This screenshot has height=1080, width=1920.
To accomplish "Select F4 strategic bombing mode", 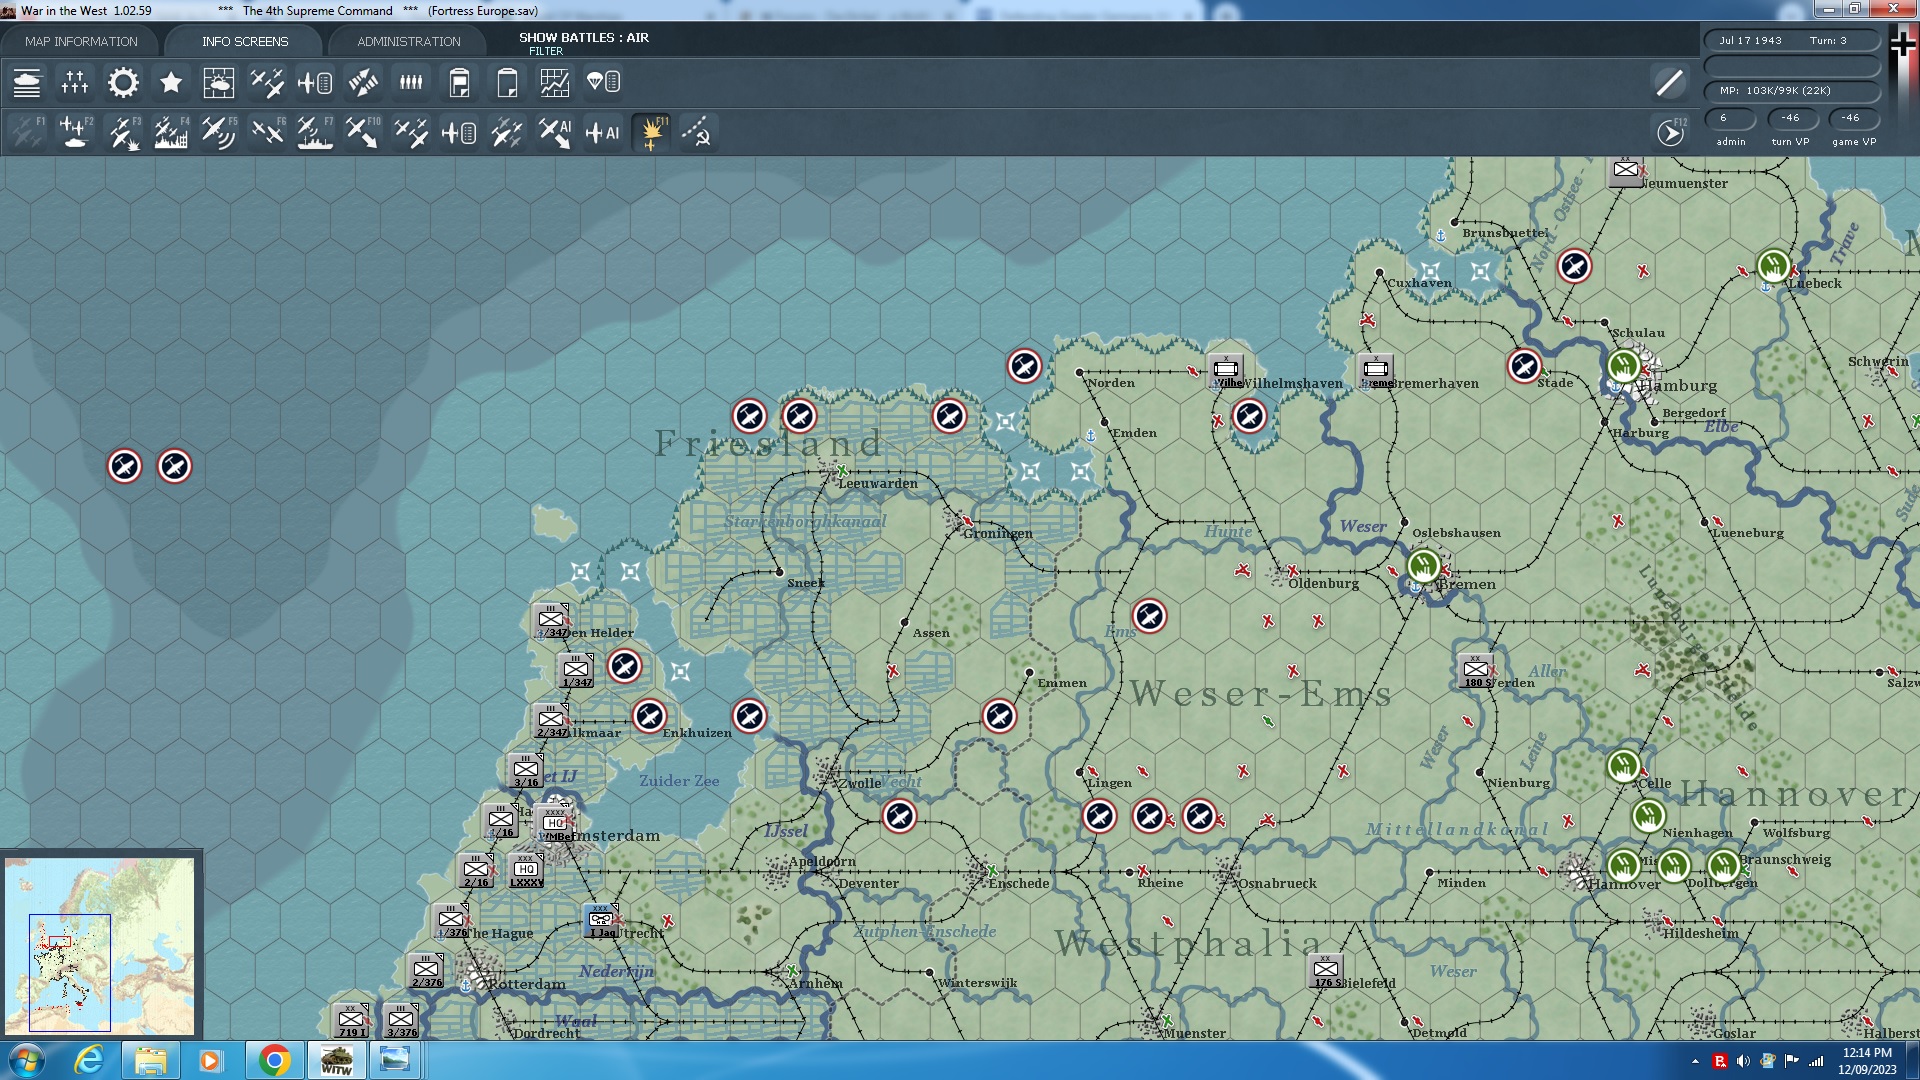I will (171, 132).
